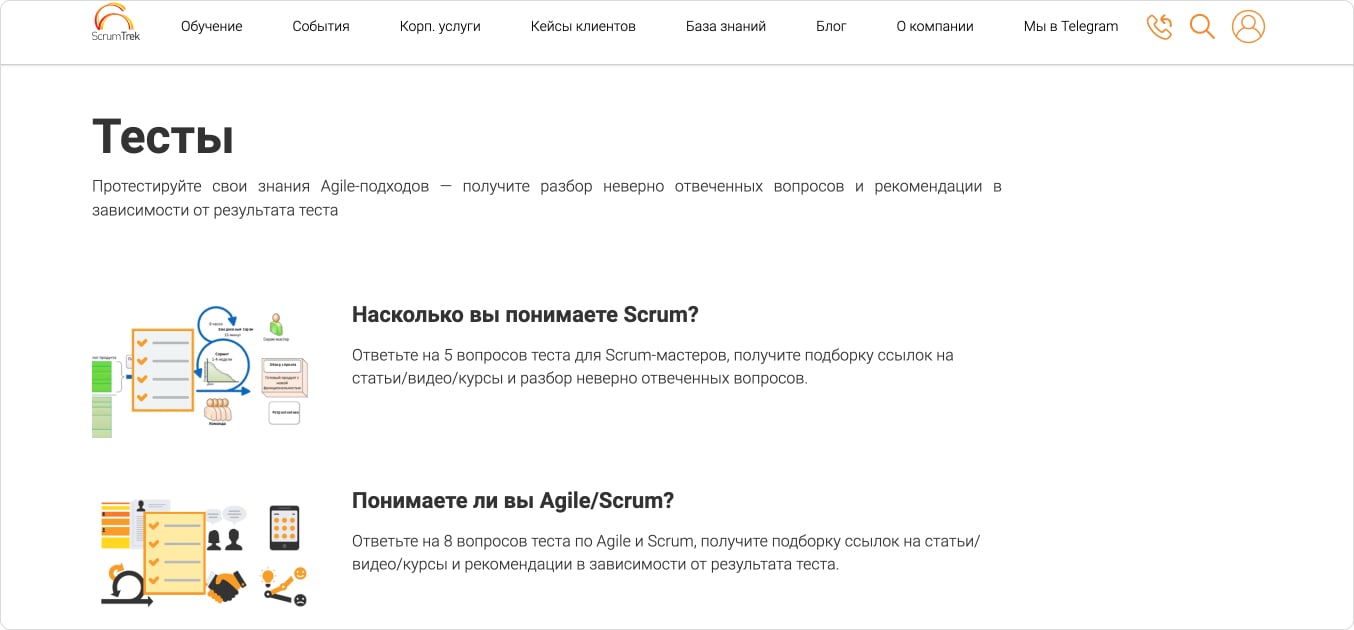
Task: Open the user profile icon
Action: 1248,26
